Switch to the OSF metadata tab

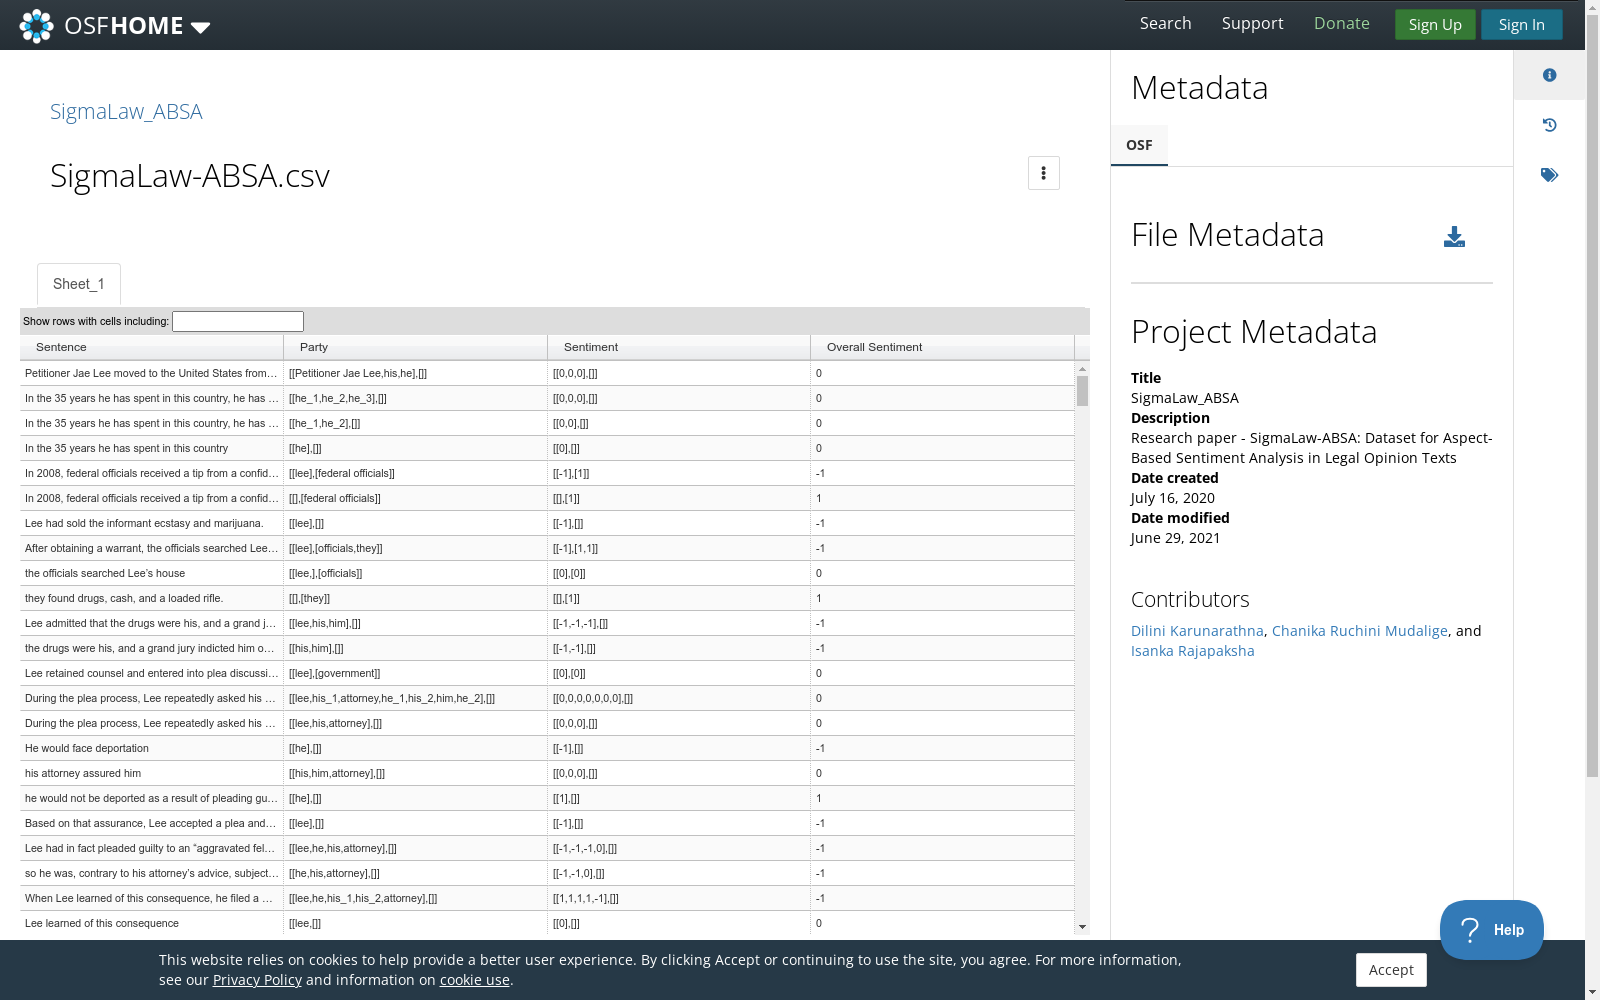1139,145
